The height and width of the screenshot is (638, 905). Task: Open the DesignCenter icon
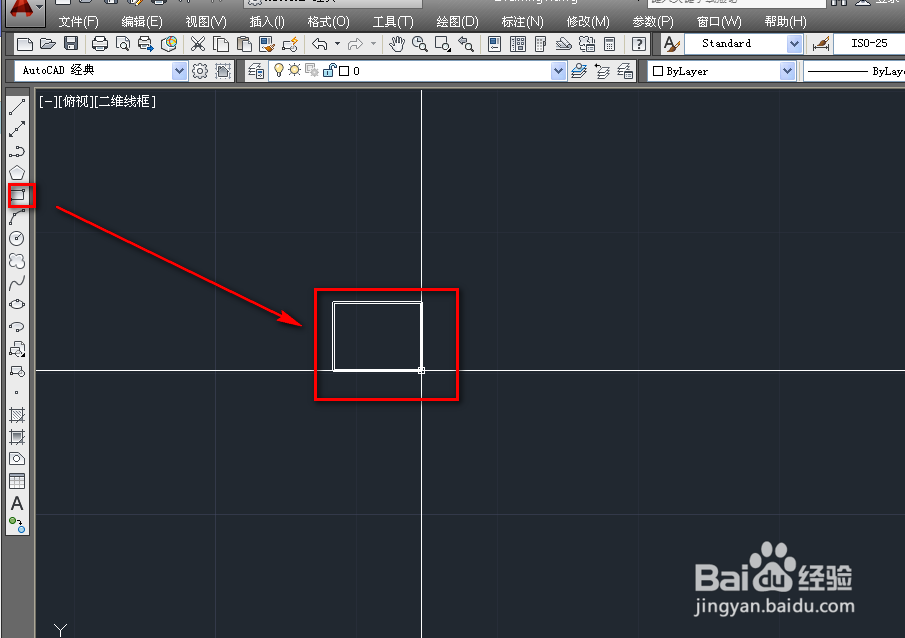[518, 44]
